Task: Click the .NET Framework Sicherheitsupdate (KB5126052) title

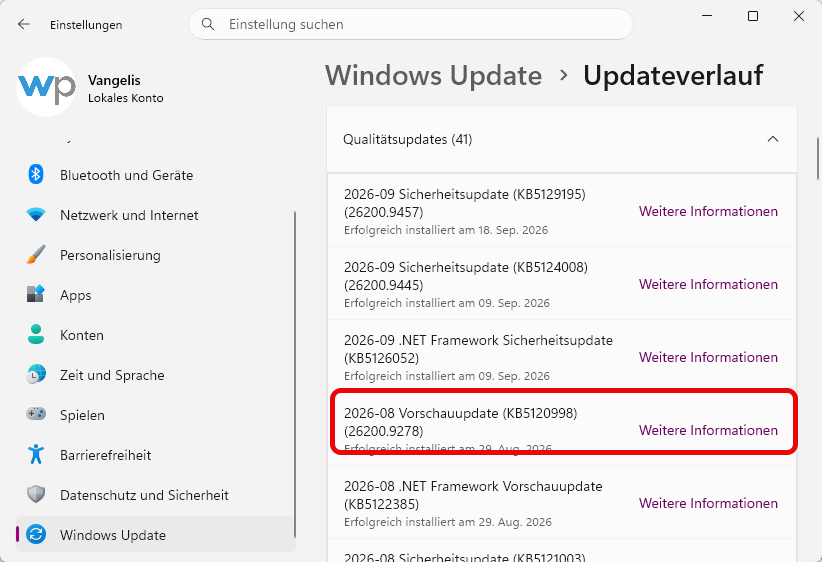Action: click(478, 349)
